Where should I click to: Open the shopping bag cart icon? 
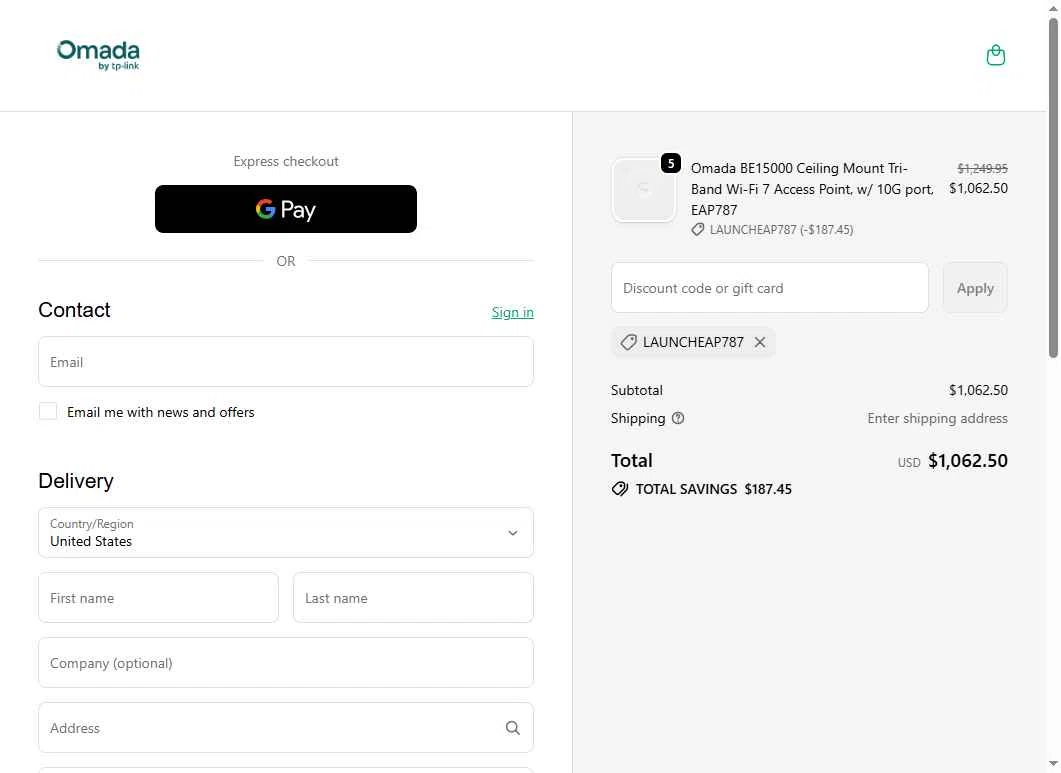click(995, 55)
